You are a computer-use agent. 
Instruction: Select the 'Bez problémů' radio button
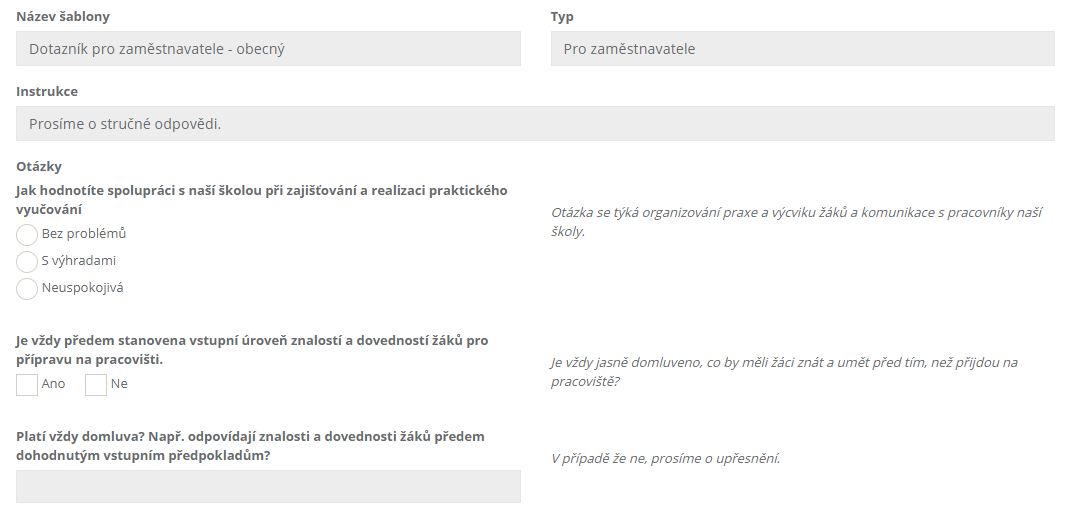tap(27, 234)
